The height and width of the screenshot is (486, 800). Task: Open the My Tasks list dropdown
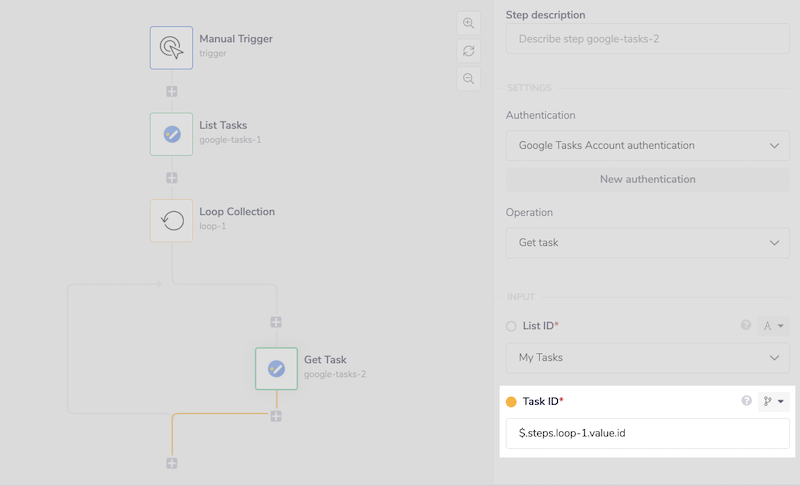647,358
